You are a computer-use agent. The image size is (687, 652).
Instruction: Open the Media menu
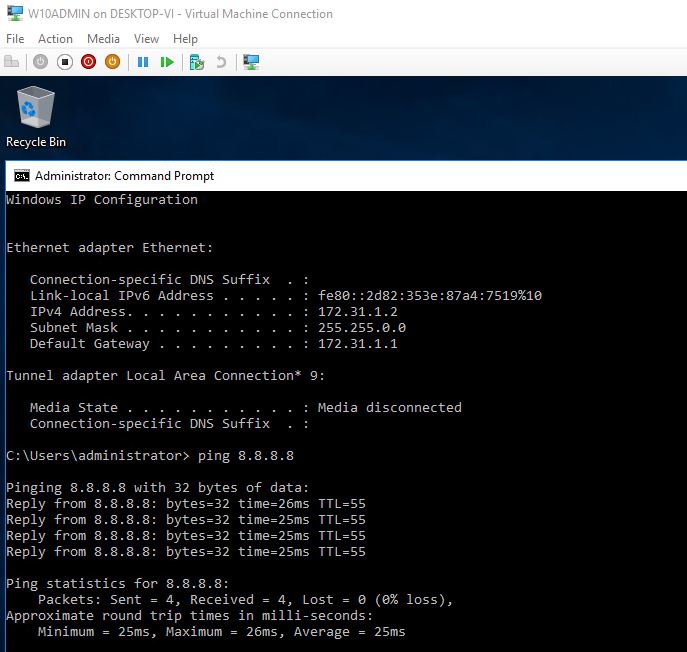(x=103, y=39)
